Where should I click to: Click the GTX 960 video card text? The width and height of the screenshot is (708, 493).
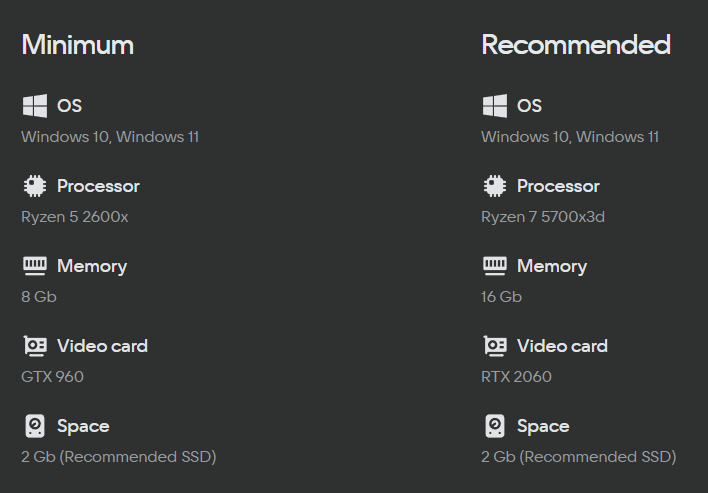pyautogui.click(x=52, y=377)
